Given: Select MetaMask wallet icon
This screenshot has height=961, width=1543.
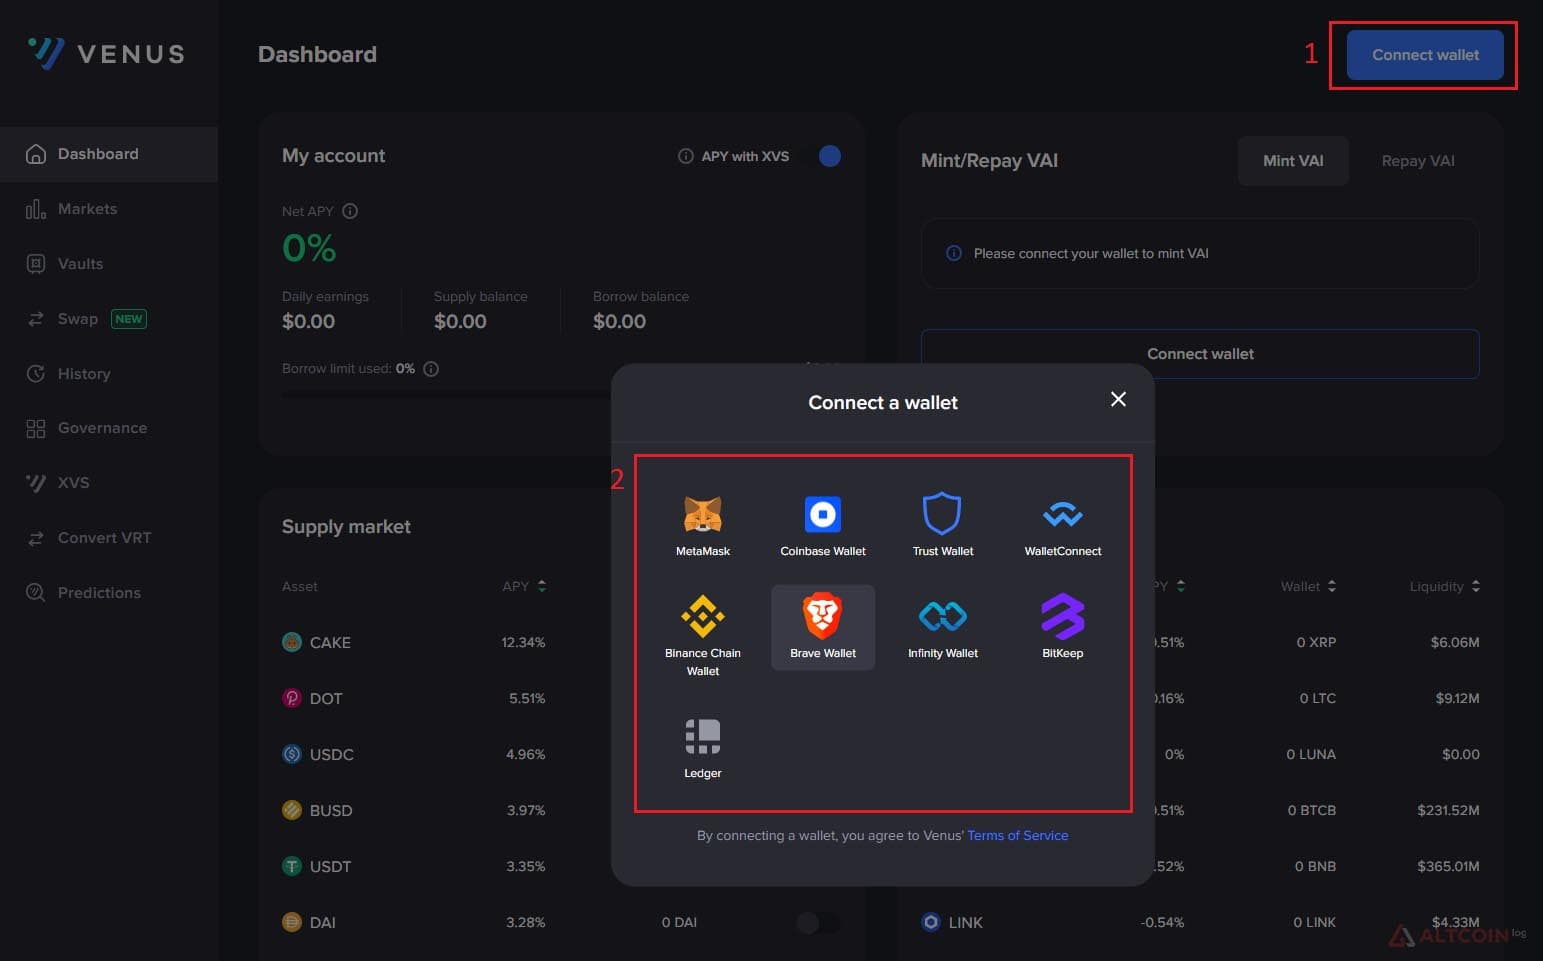Looking at the screenshot, I should pos(702,515).
